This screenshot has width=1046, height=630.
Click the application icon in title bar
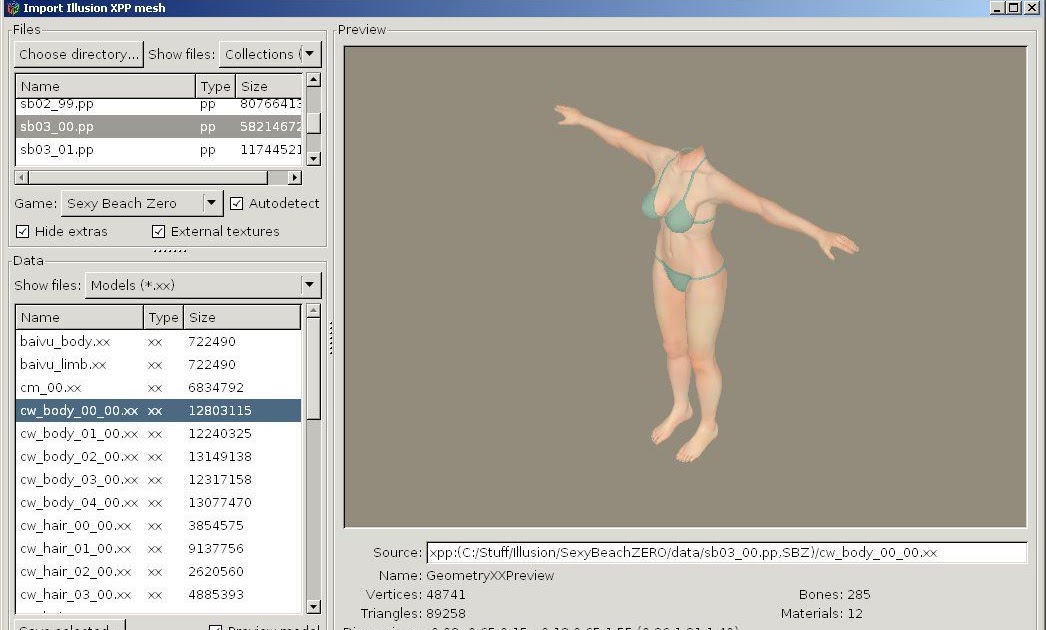point(12,8)
